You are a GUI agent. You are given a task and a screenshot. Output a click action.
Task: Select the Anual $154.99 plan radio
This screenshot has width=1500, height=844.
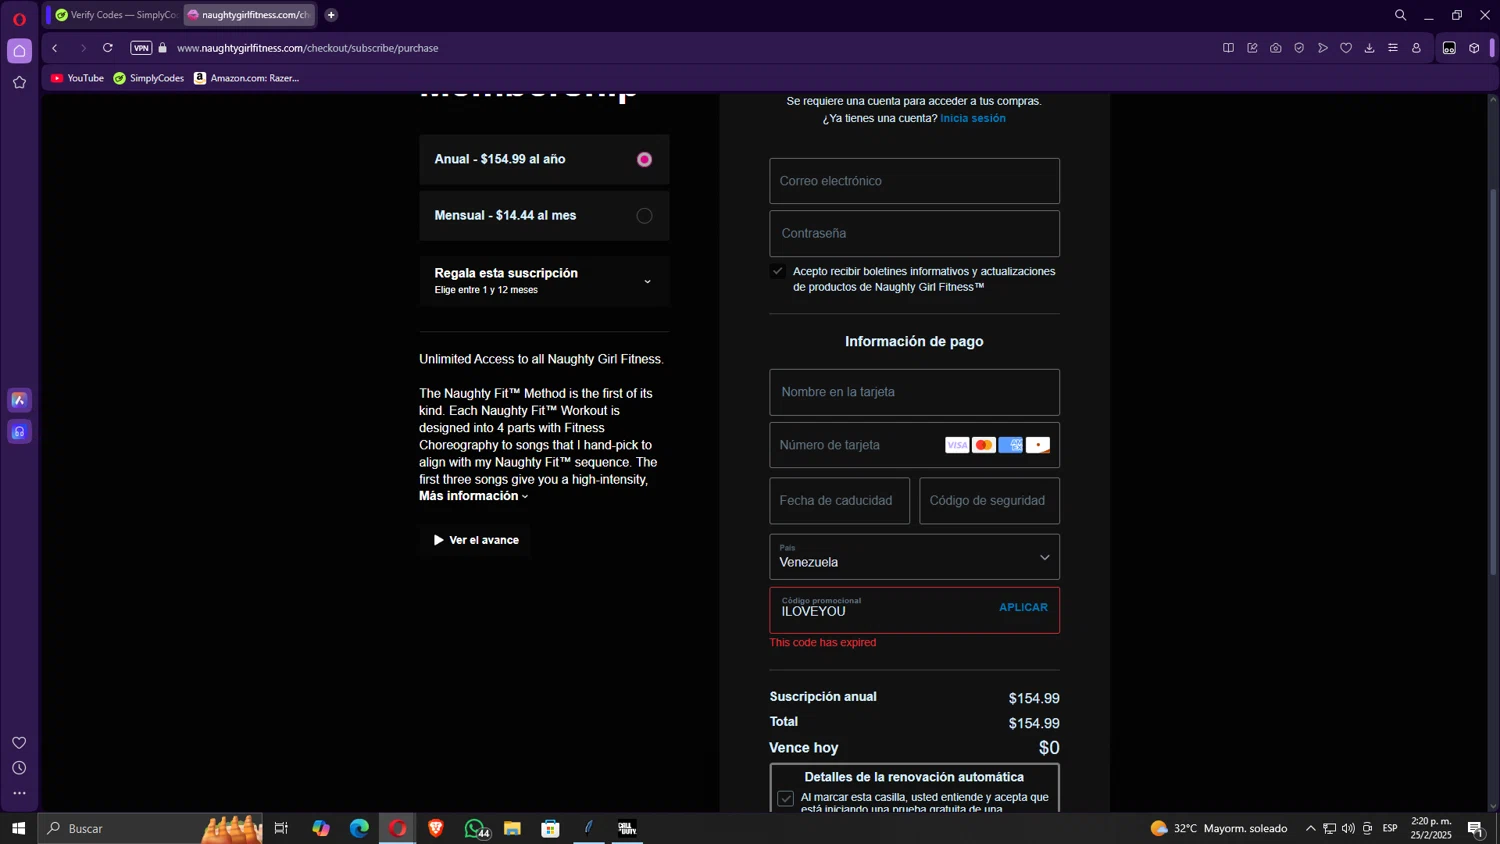[x=644, y=160]
